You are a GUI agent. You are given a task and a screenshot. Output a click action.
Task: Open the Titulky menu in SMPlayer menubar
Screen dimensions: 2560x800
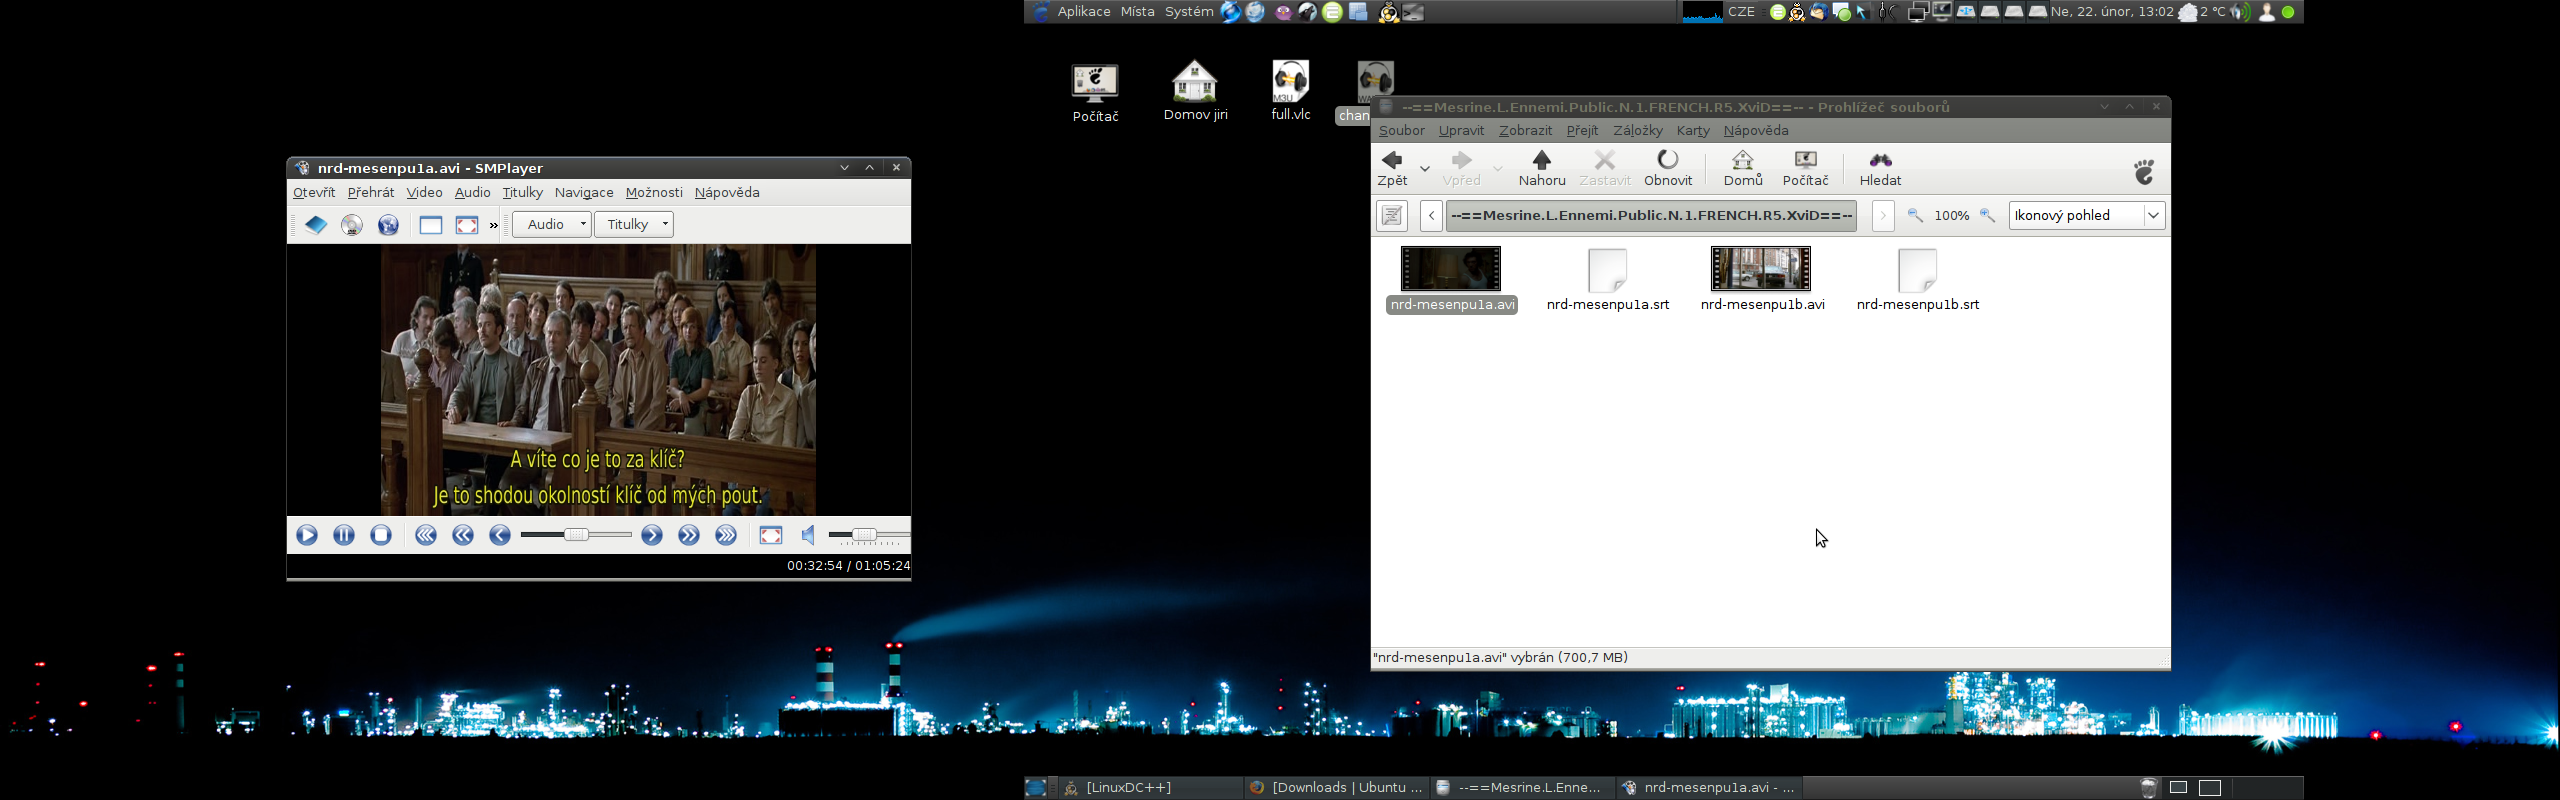click(522, 193)
